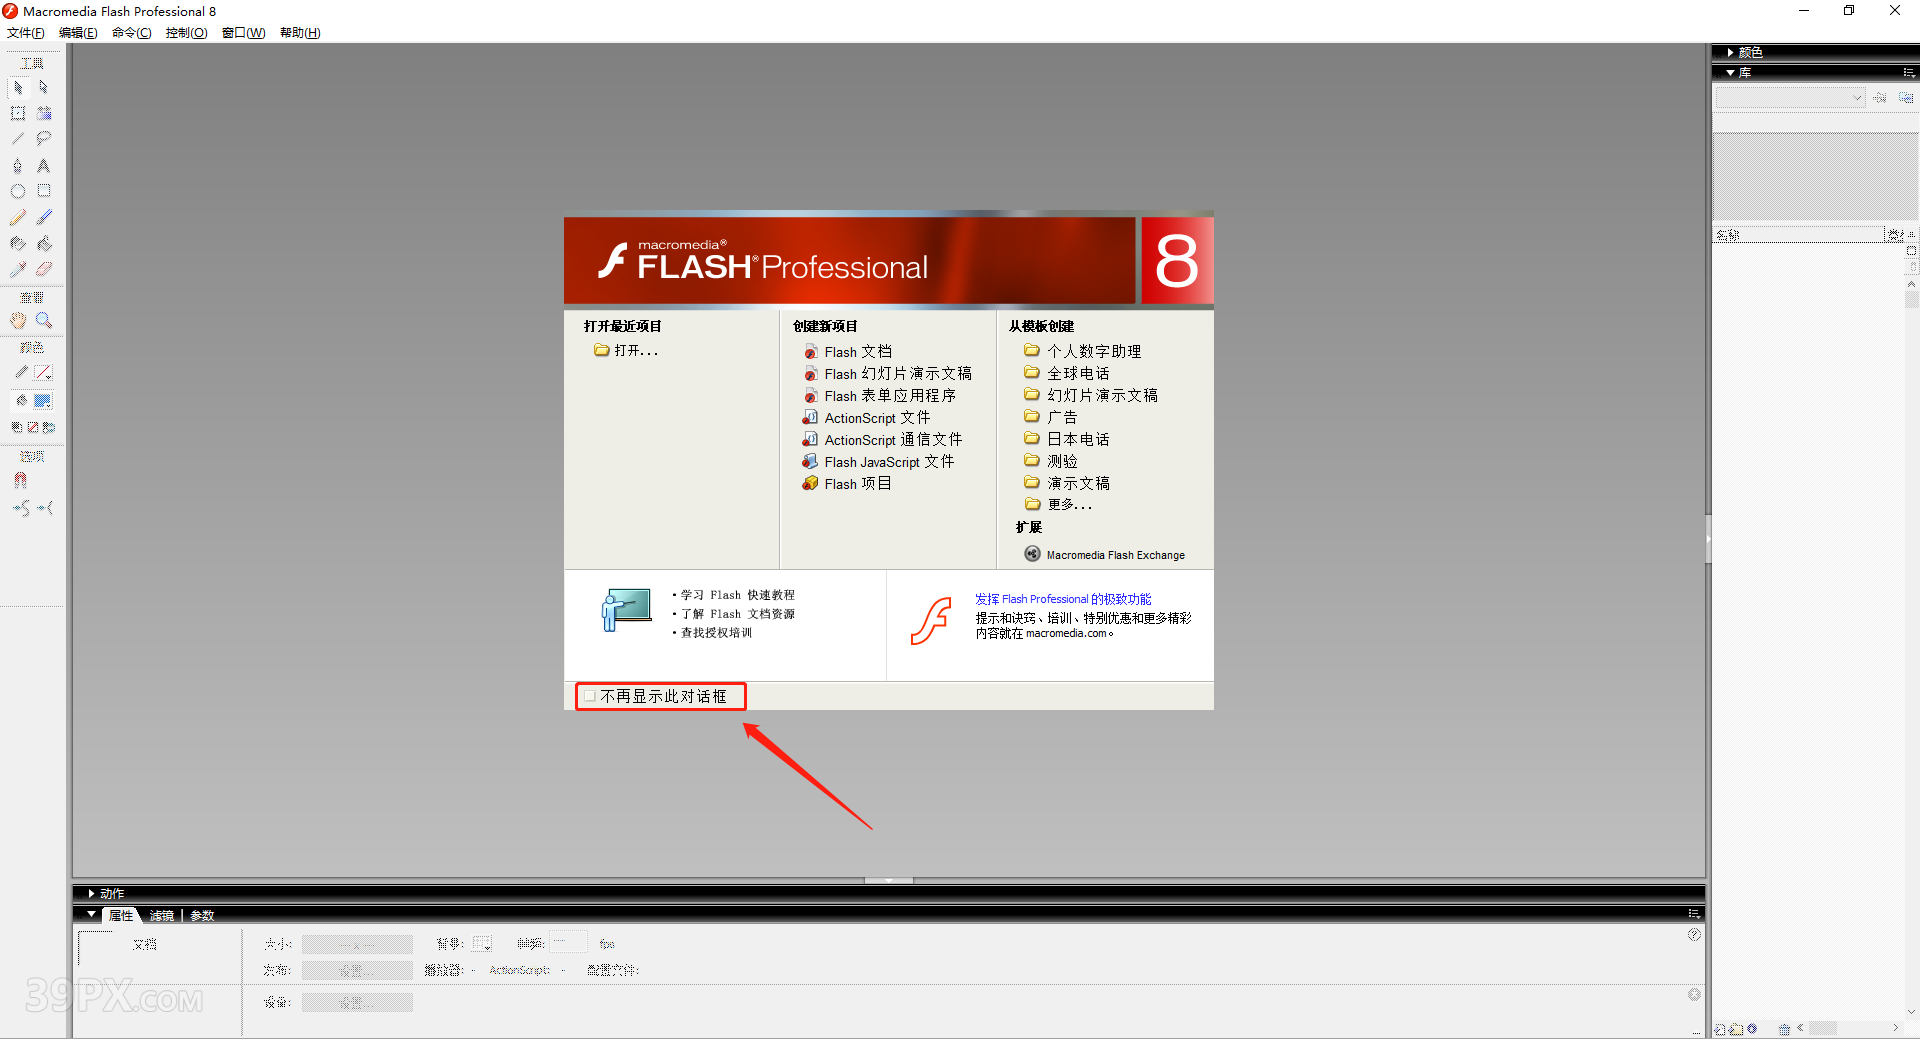
Task: Click the Smooth option icon
Action: coord(21,508)
